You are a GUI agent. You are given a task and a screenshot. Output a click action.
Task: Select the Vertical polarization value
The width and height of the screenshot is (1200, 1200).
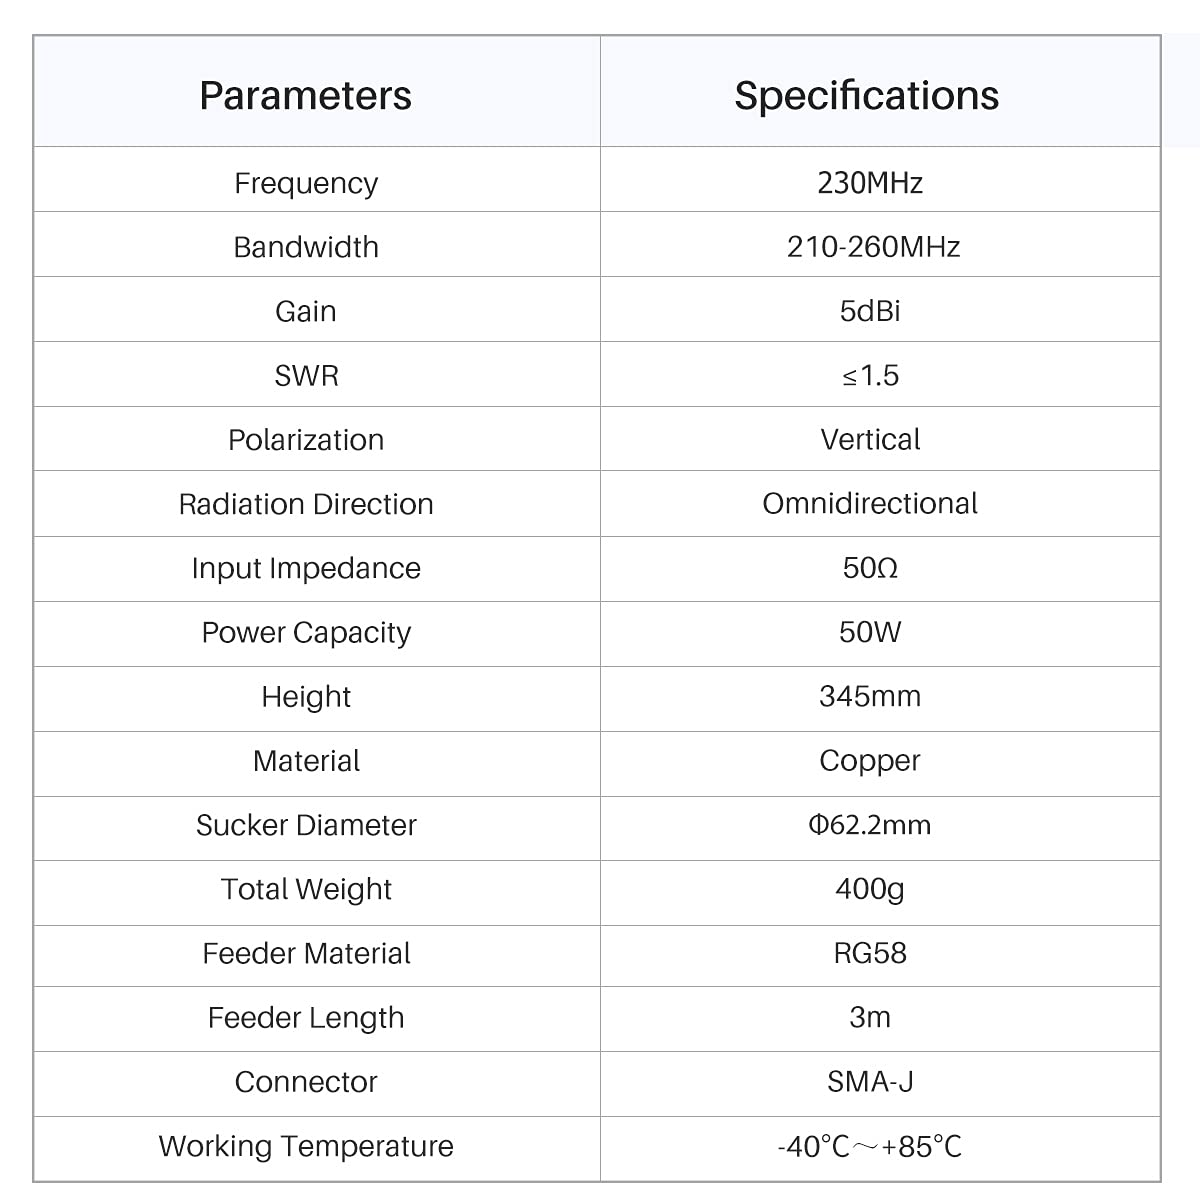870,440
